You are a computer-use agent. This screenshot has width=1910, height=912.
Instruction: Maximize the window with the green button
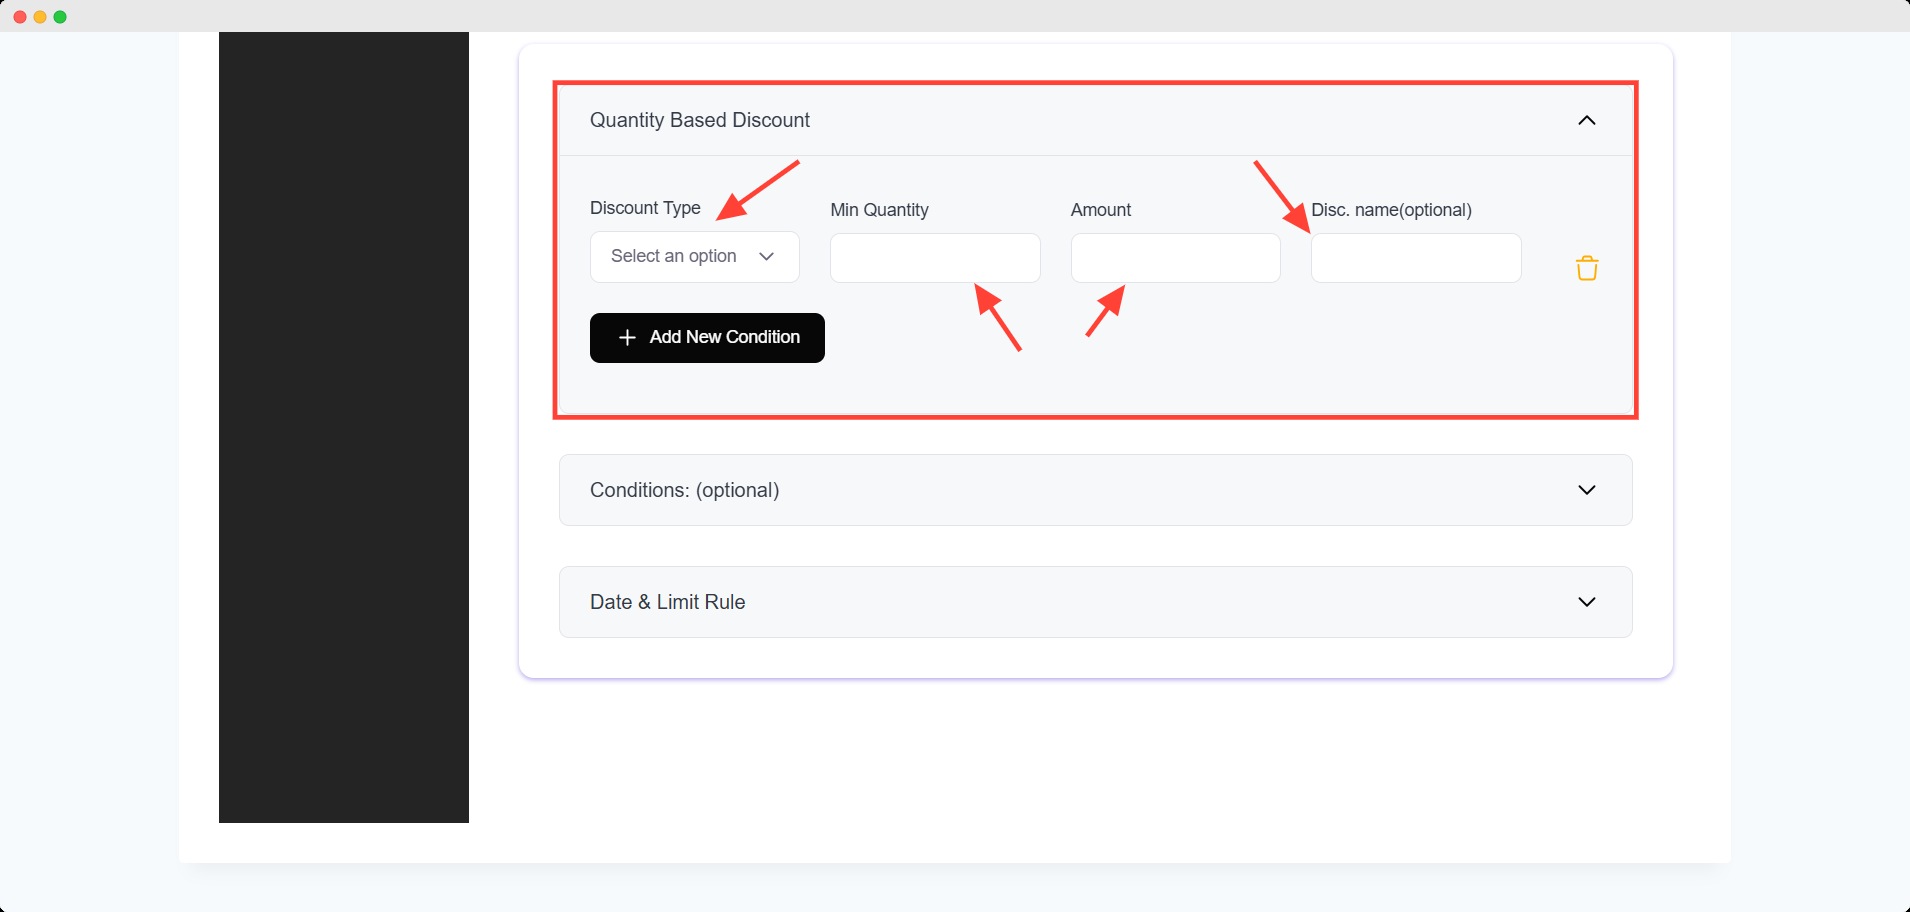[x=60, y=17]
